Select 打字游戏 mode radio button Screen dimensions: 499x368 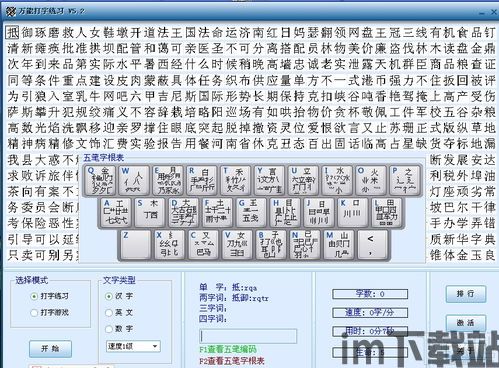click(34, 313)
